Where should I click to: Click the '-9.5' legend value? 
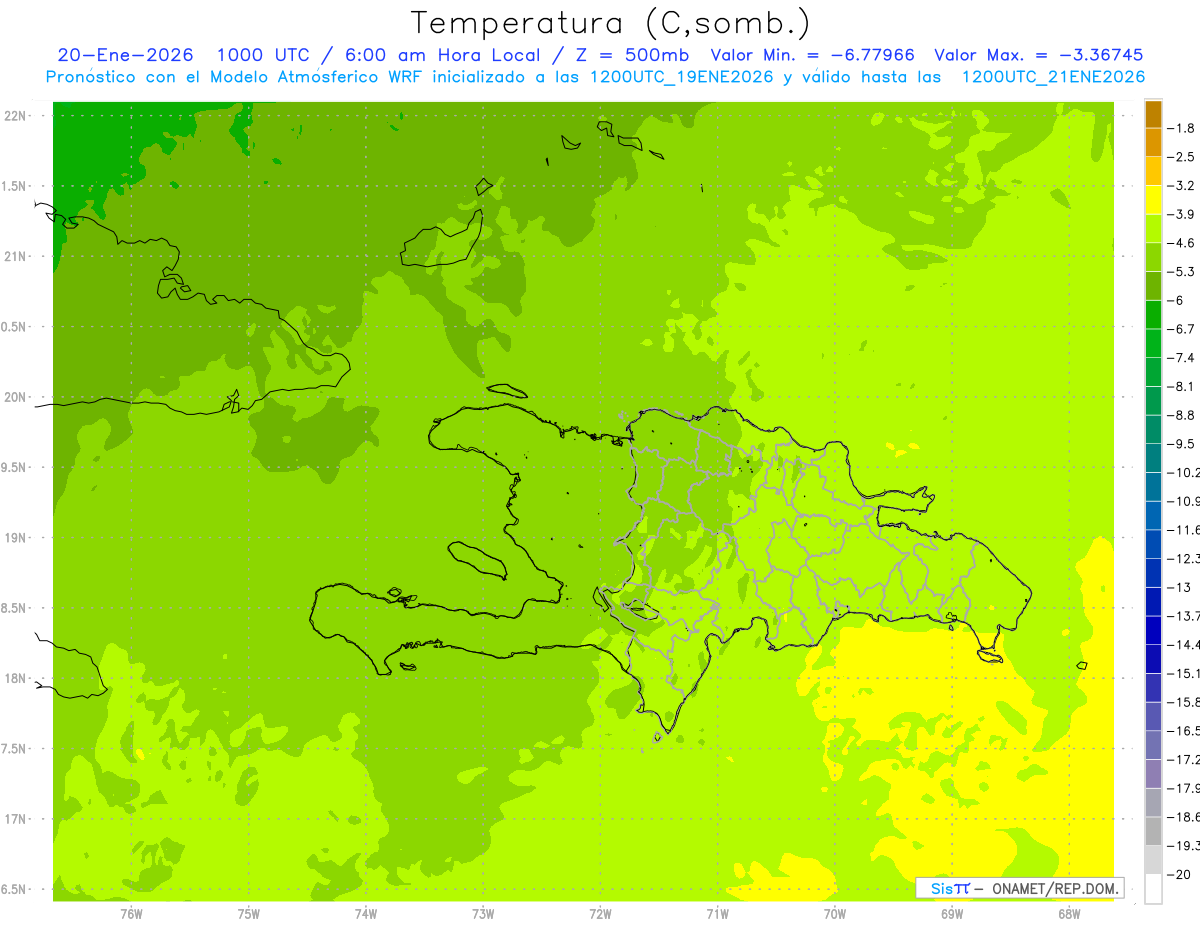click(1181, 443)
